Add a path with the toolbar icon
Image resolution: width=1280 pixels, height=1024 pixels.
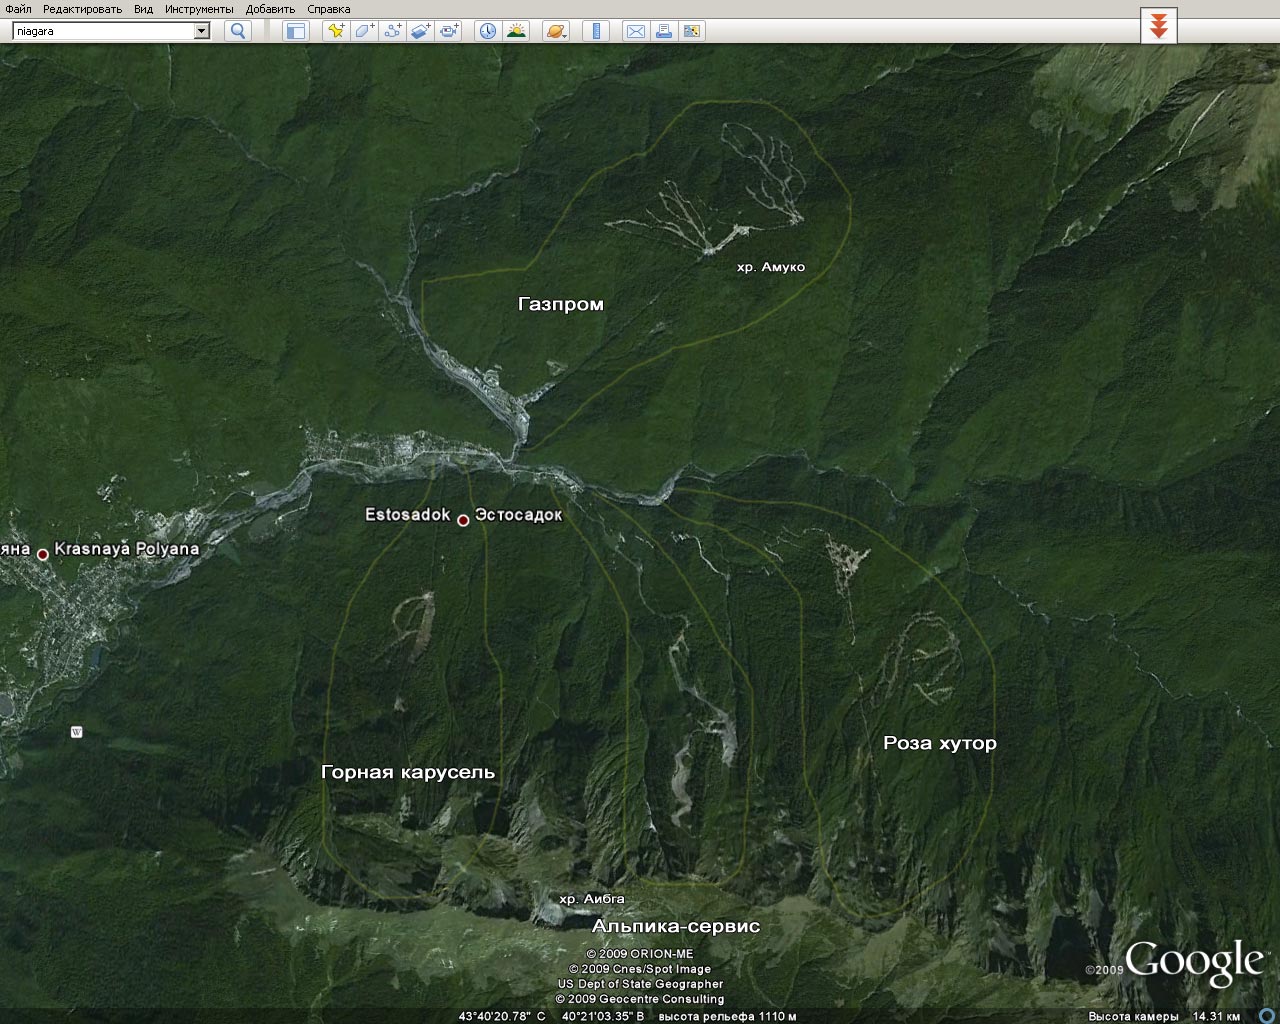[392, 31]
